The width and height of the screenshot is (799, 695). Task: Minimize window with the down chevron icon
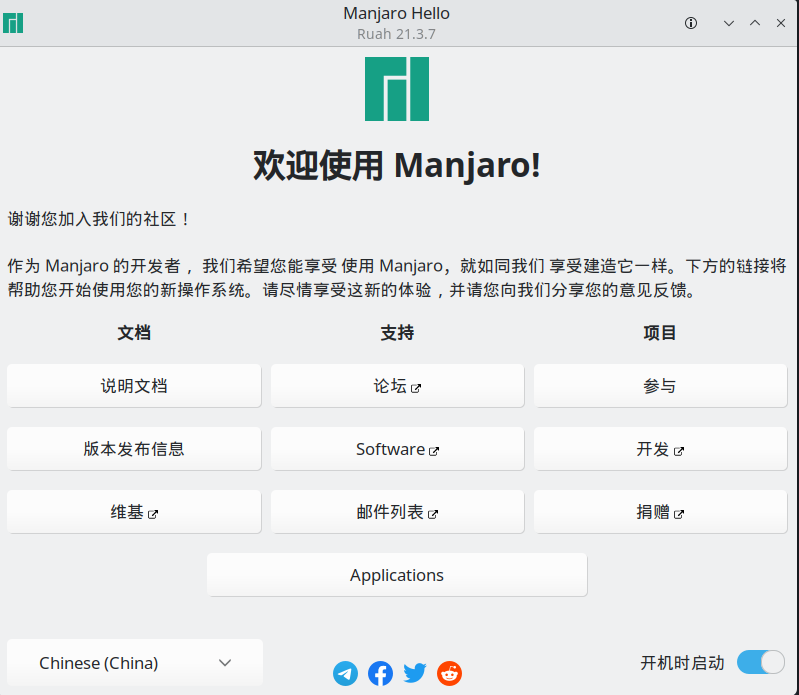[x=729, y=23]
